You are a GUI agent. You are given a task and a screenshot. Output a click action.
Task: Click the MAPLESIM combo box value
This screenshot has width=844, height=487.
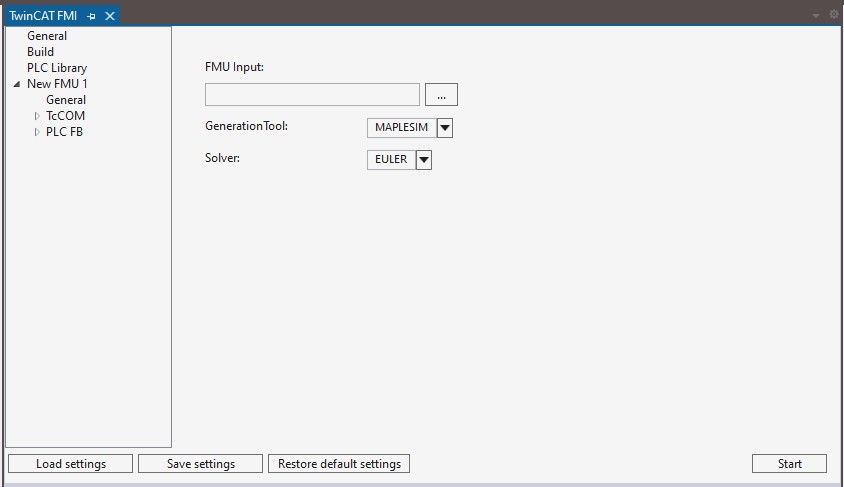click(402, 128)
